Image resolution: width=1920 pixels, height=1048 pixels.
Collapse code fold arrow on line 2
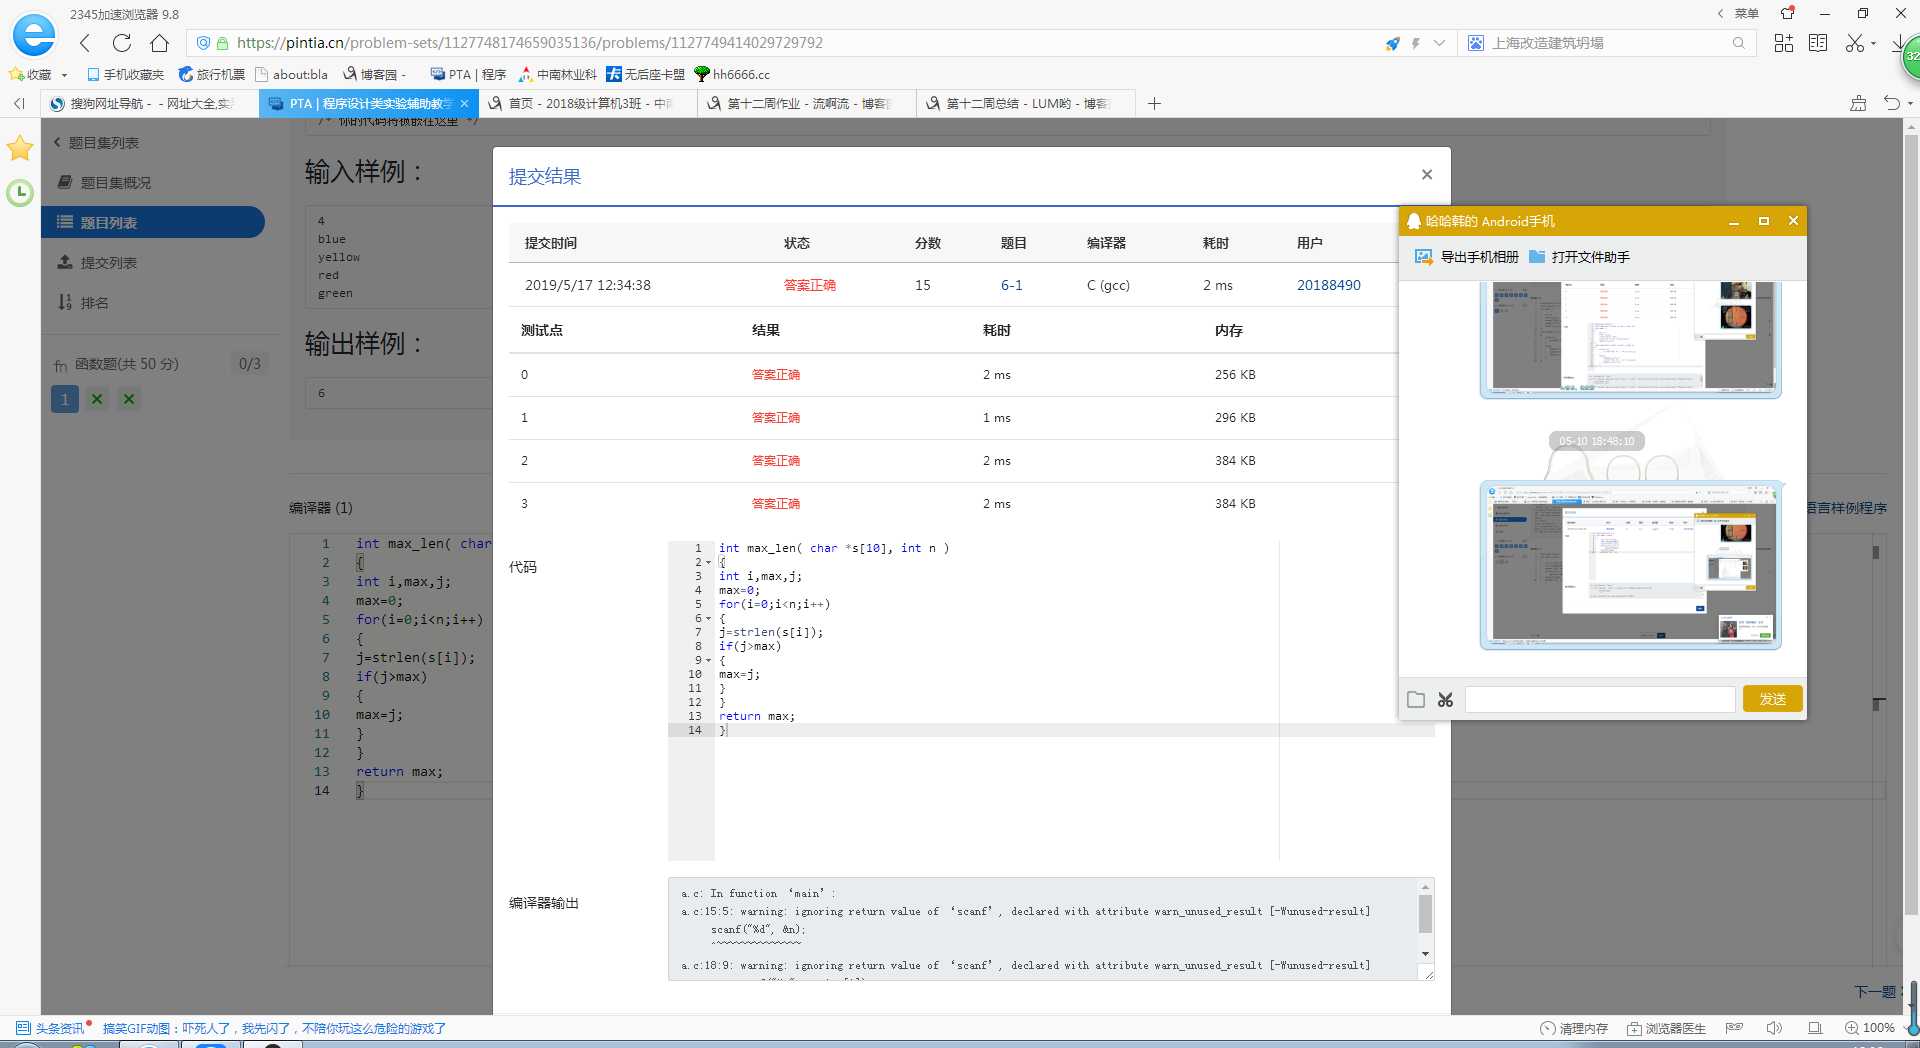(x=709, y=562)
